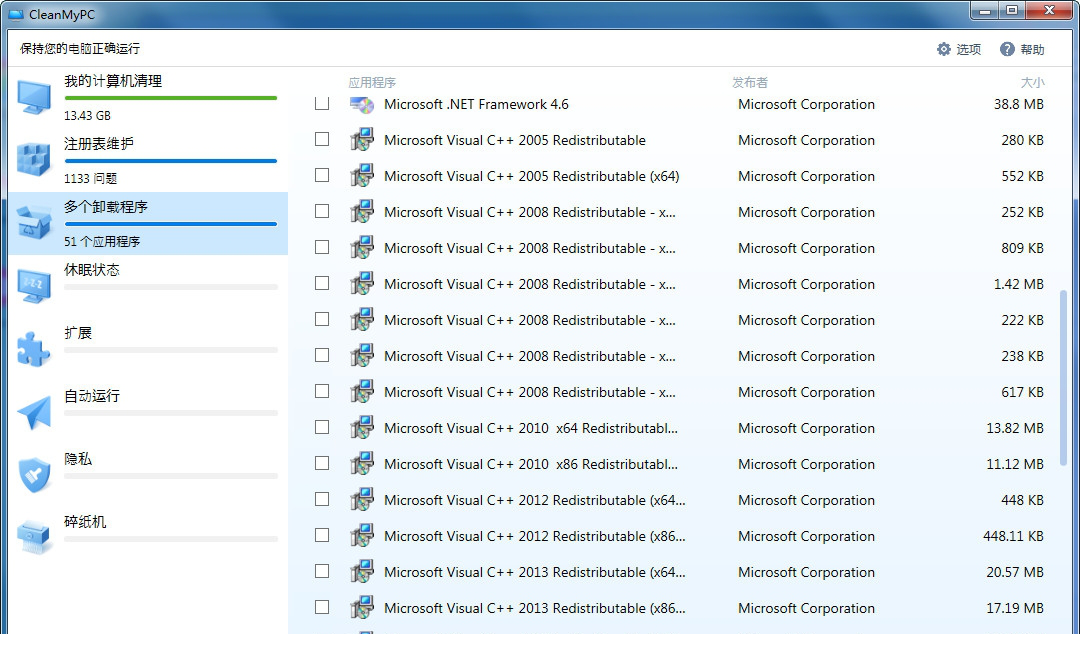Click icon of Visual C++ 2012 Redistributable (x64)
The width and height of the screenshot is (1080, 659).
coord(362,499)
